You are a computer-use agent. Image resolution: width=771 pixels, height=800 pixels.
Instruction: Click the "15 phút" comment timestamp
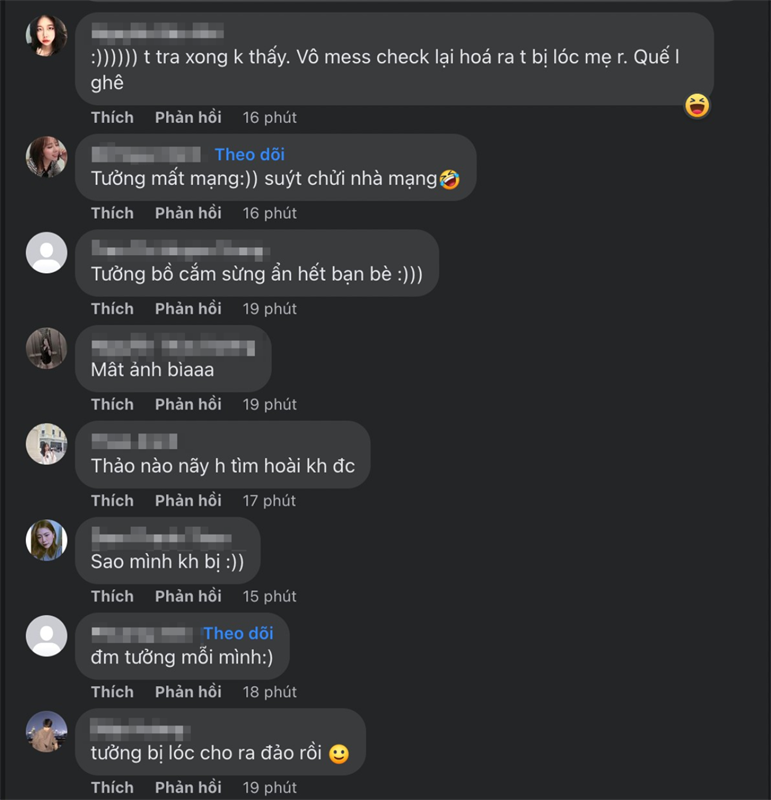(269, 596)
